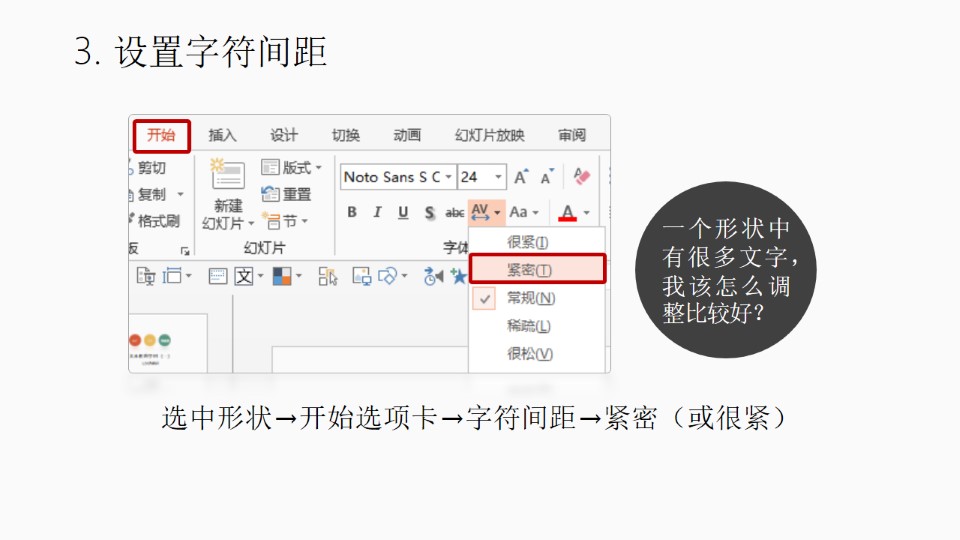Screen dimensions: 960x540
Task: Click the Bold formatting icon
Action: [x=352, y=212]
